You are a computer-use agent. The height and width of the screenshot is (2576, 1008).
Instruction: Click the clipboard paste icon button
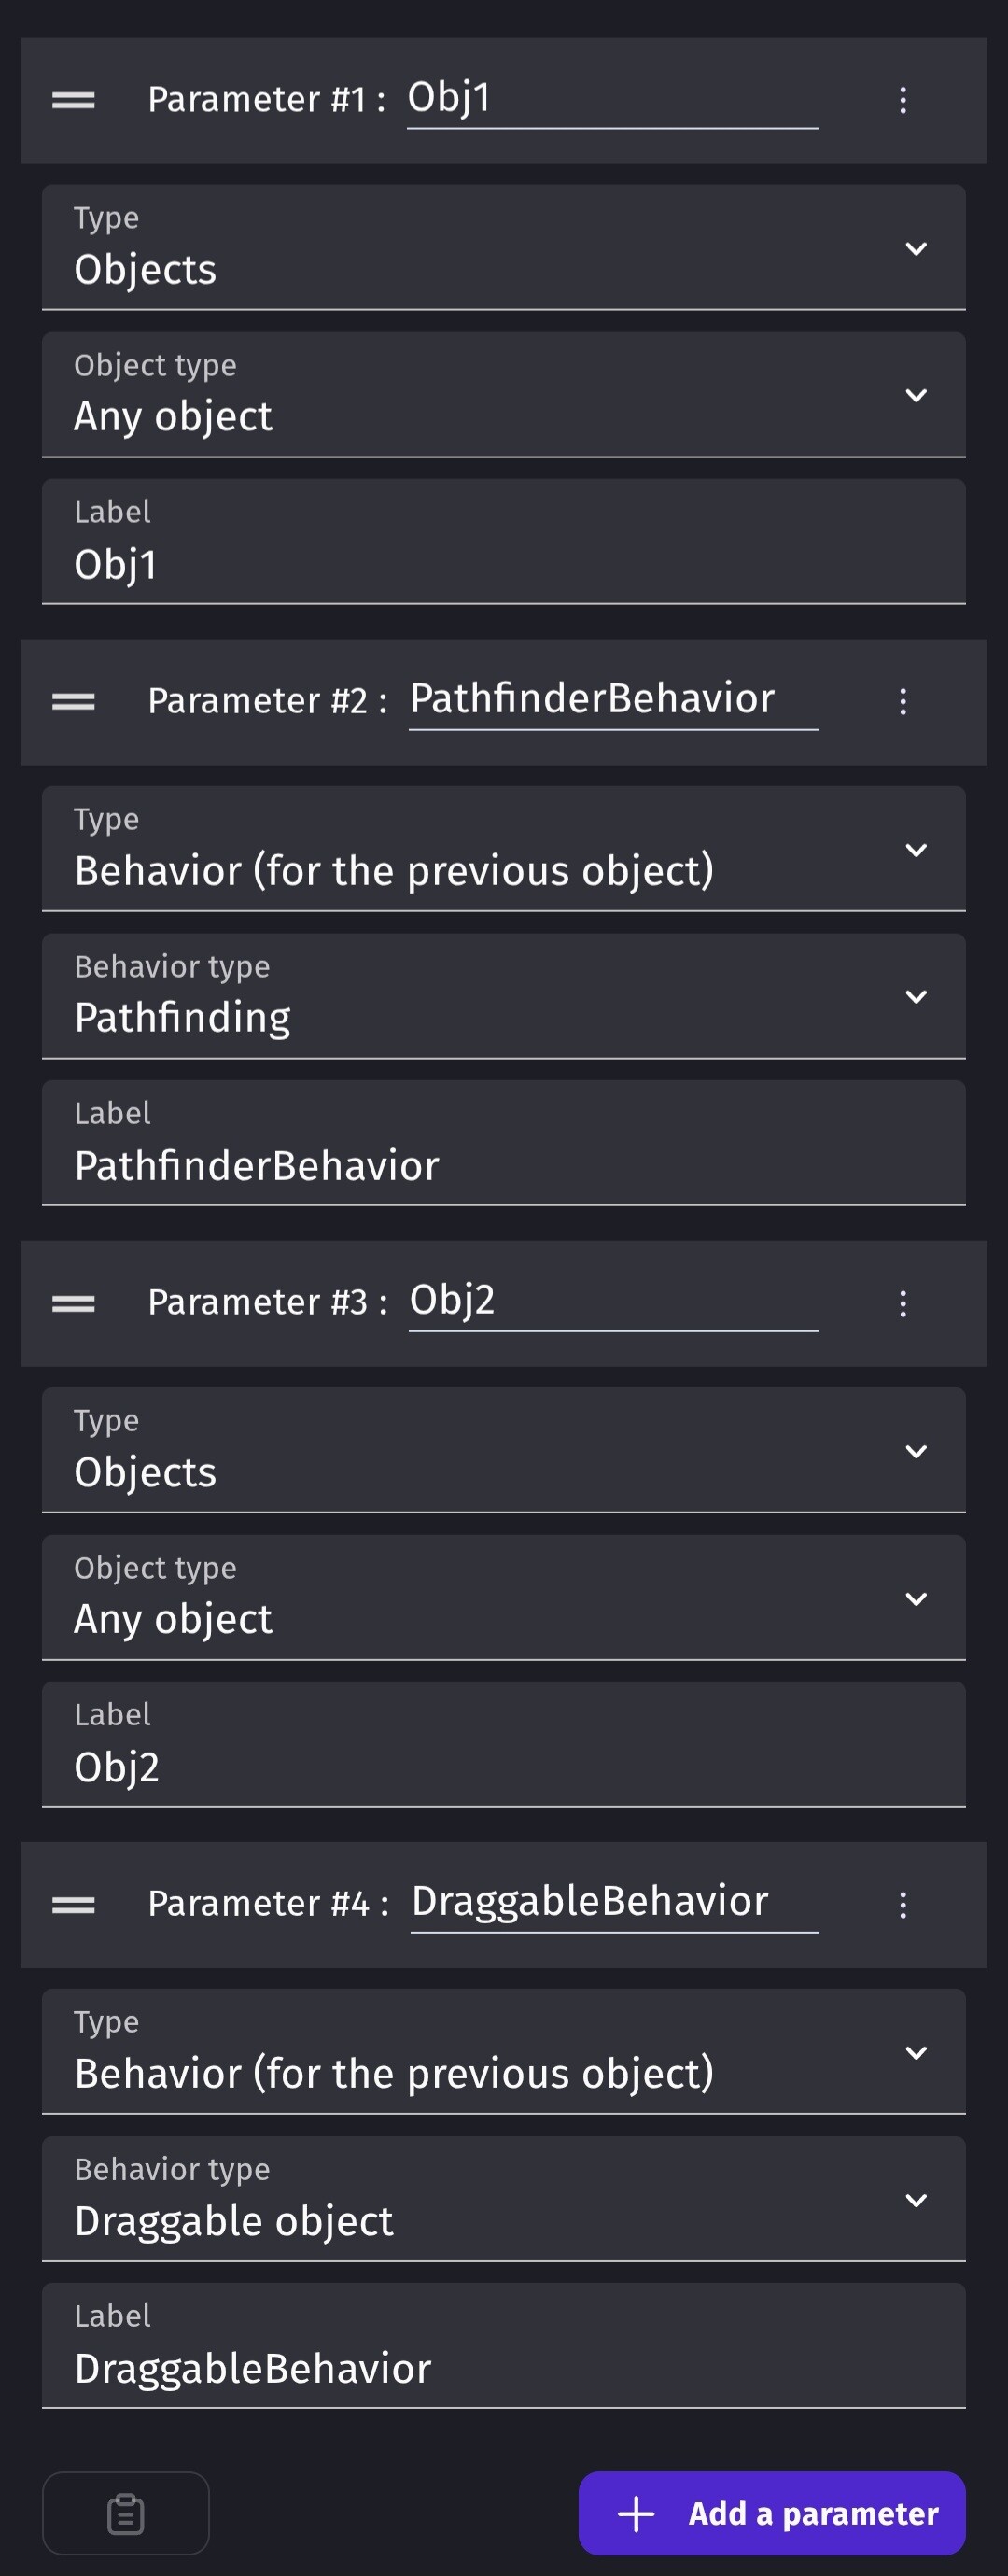pyautogui.click(x=126, y=2513)
